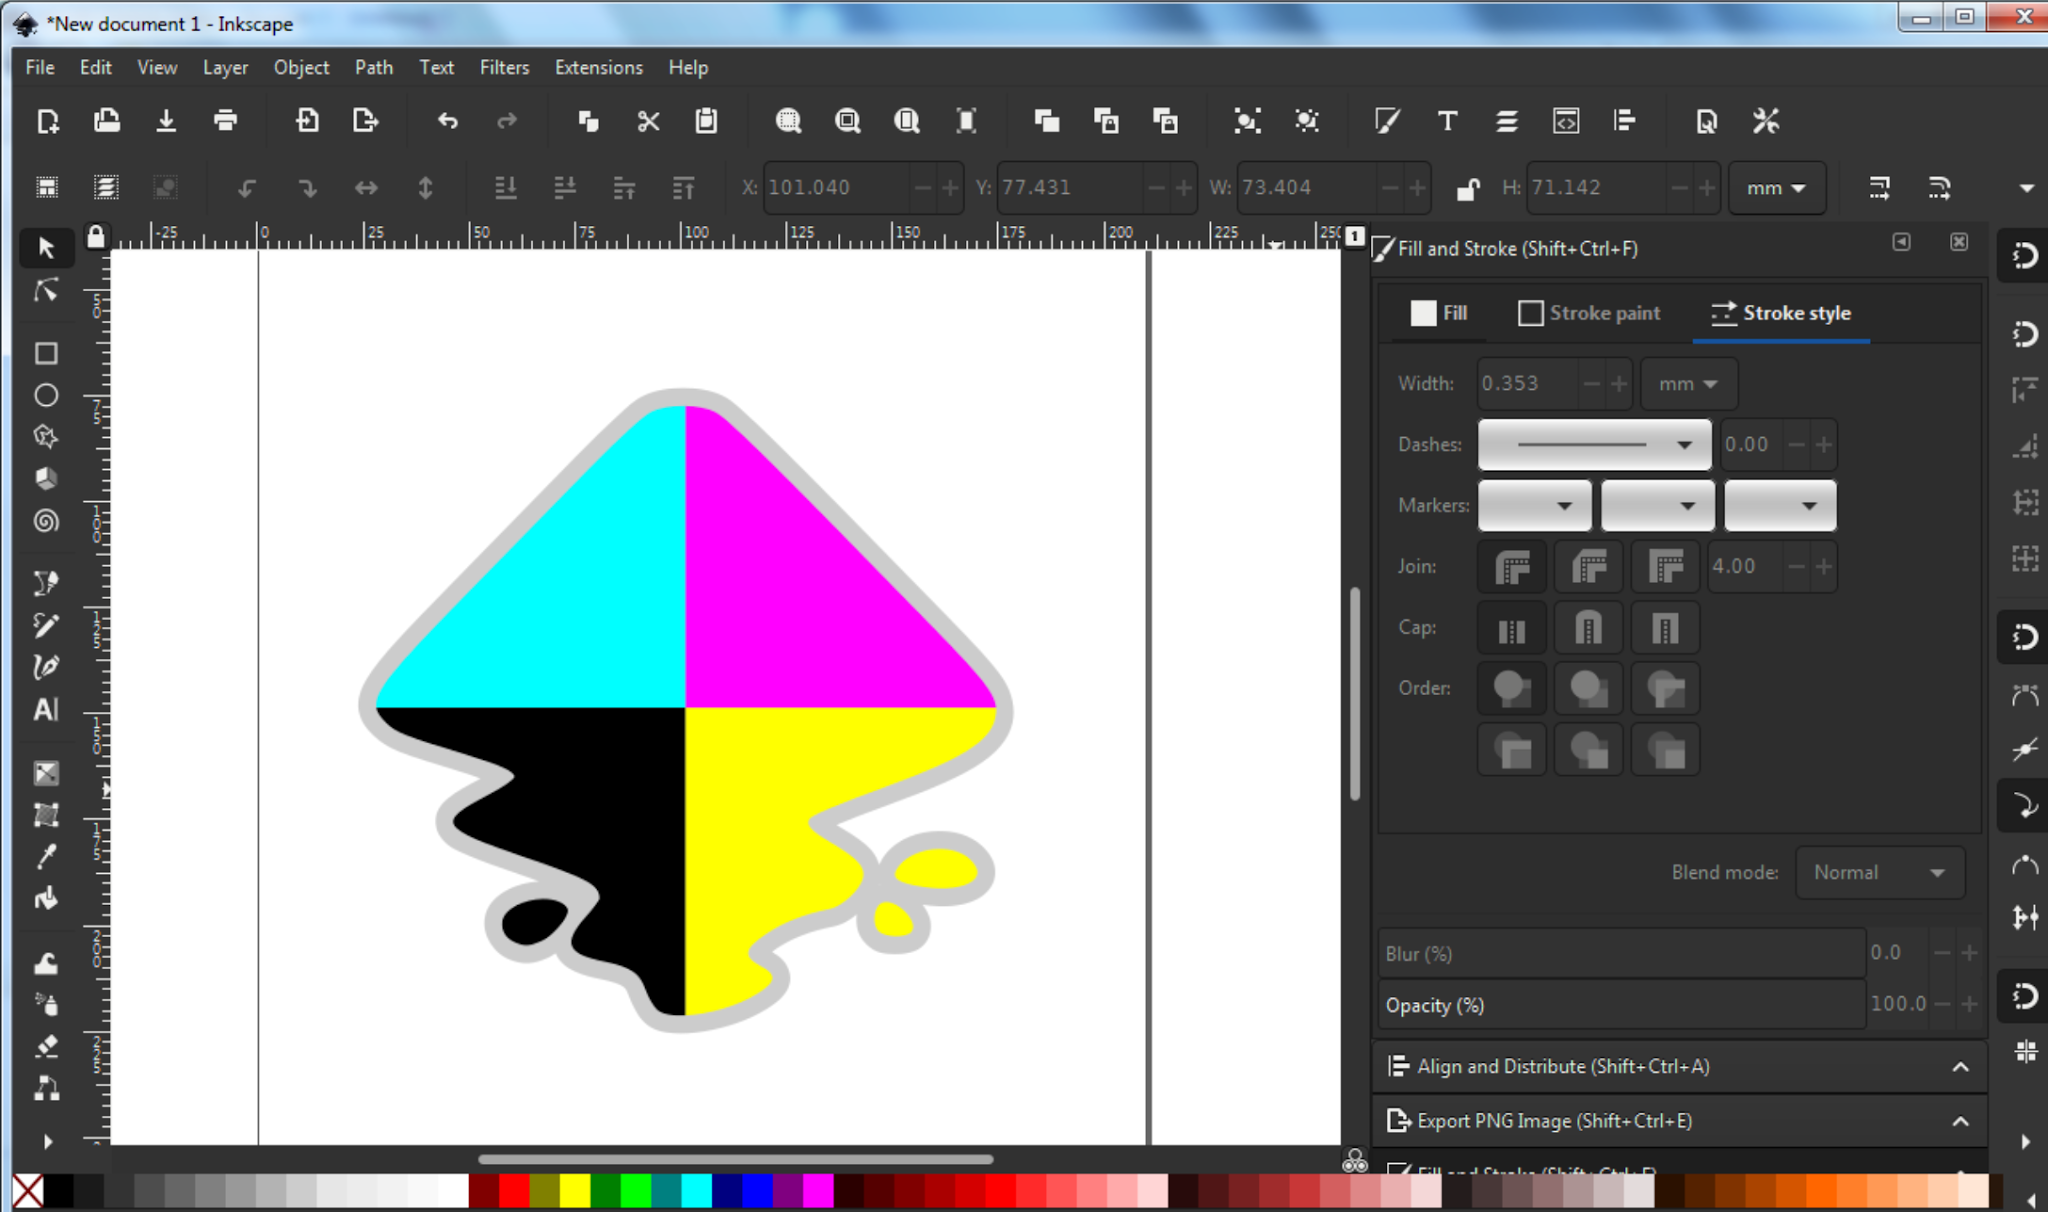
Task: Switch to the Stroke paint tab
Action: click(1589, 312)
